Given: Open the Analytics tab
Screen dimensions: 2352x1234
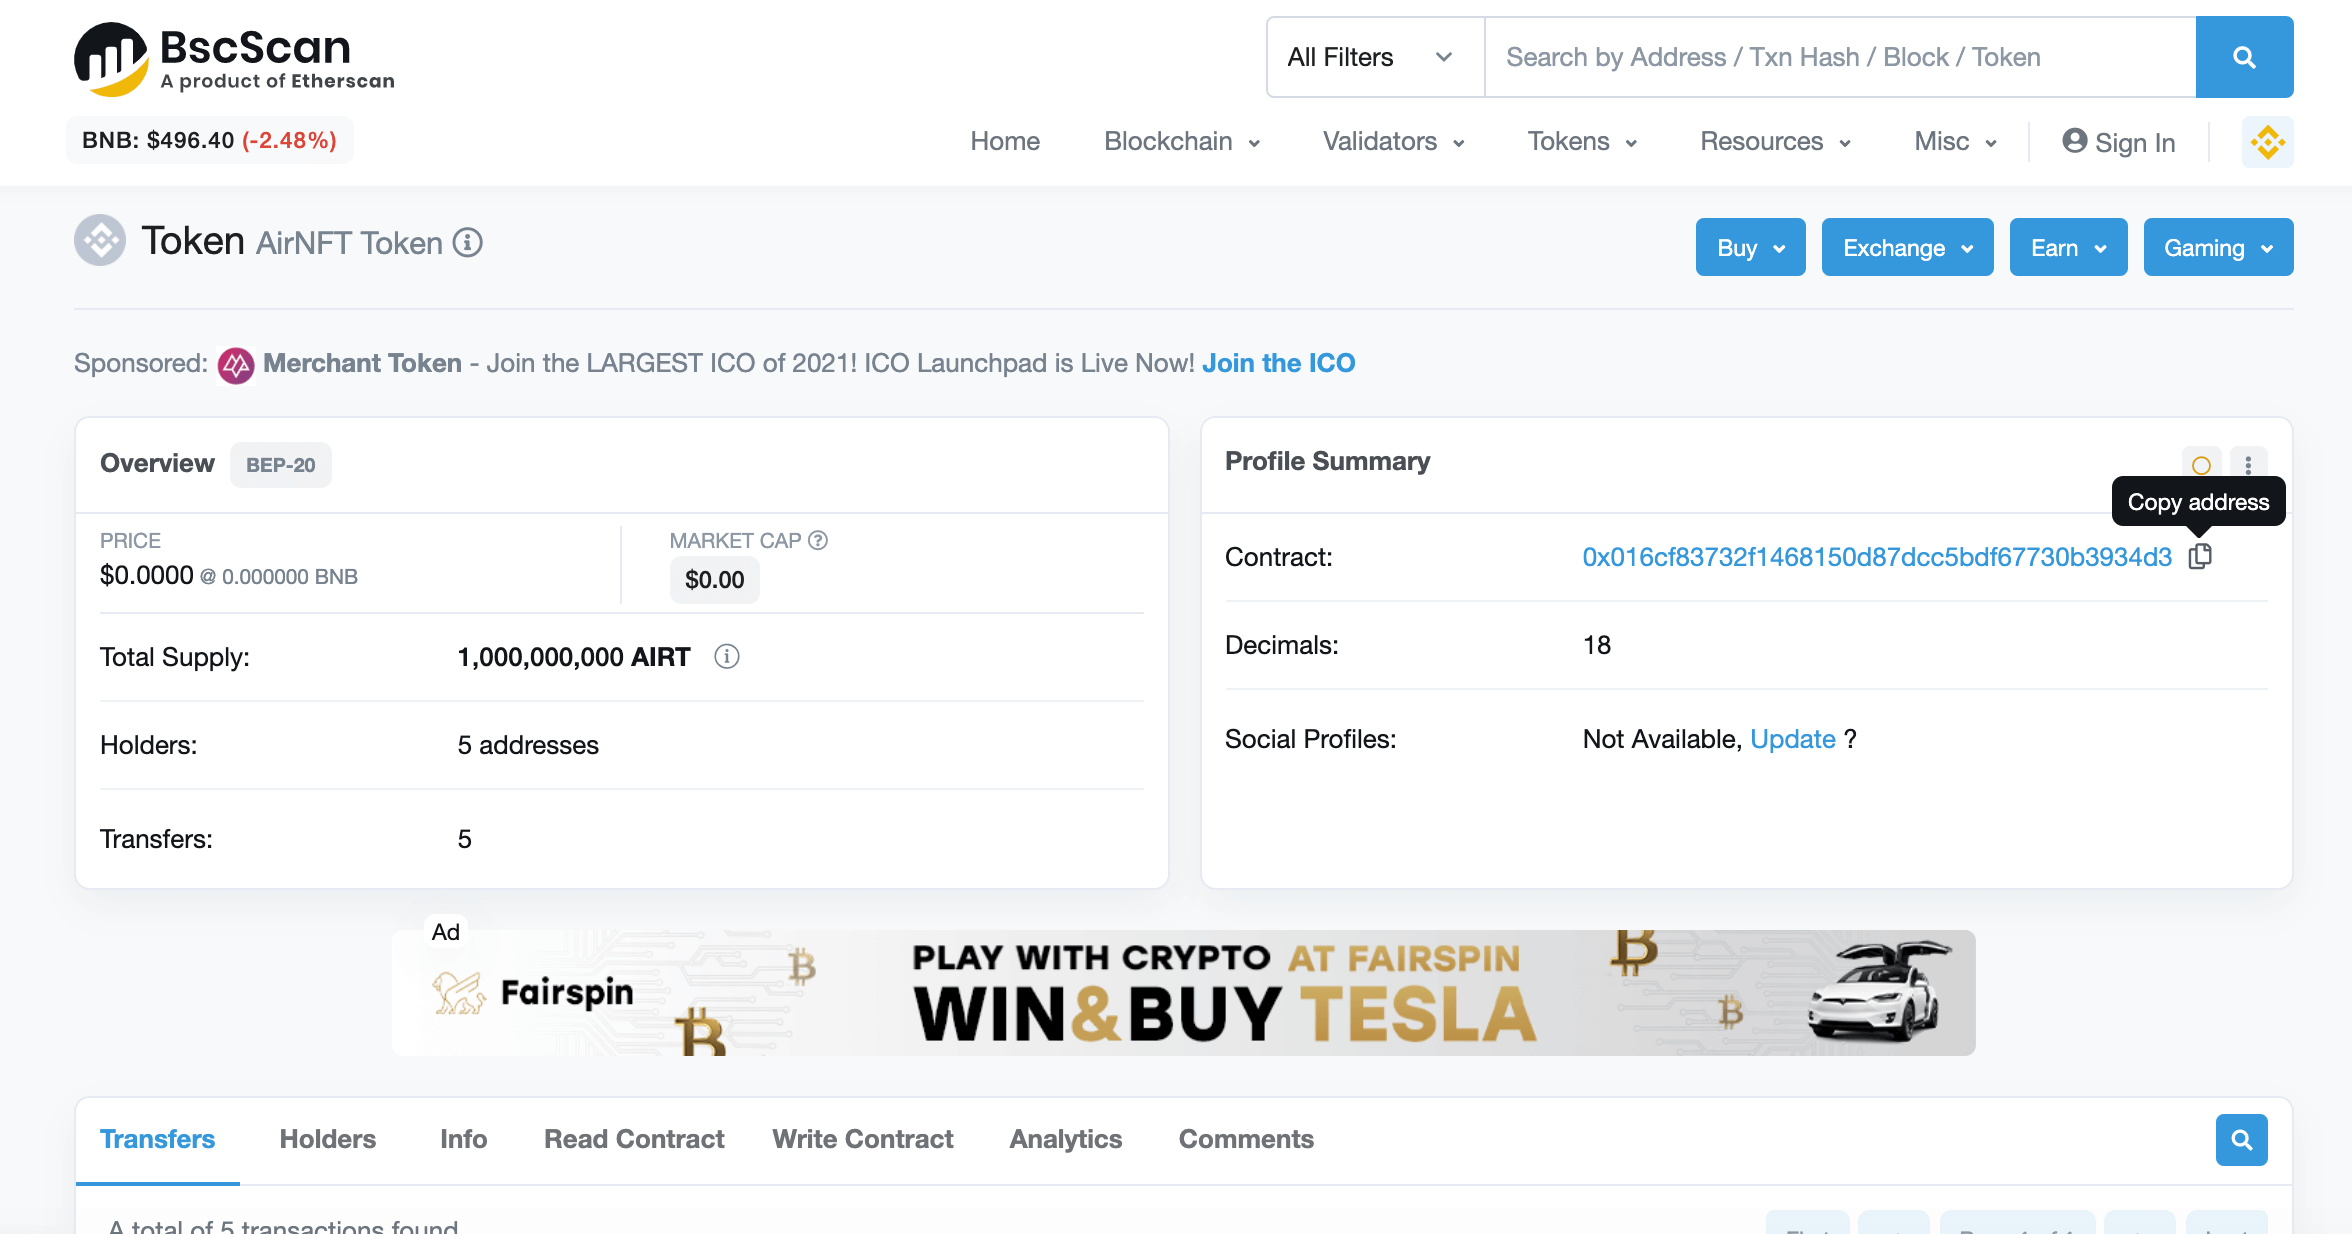Looking at the screenshot, I should pos(1065,1139).
